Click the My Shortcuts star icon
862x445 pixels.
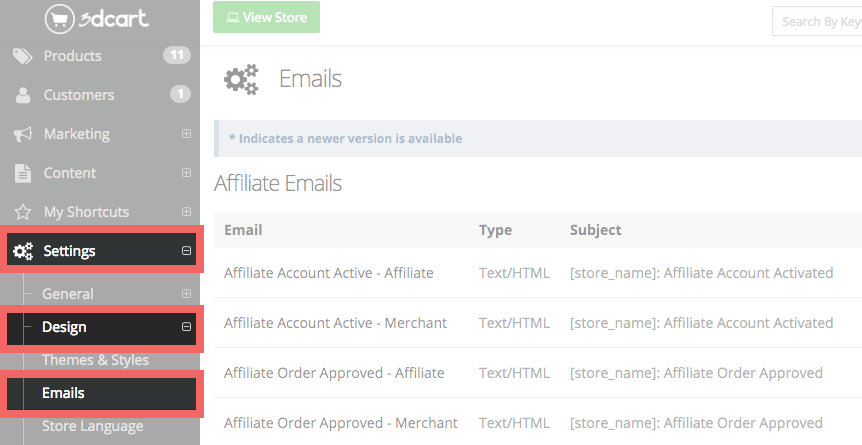coord(23,212)
